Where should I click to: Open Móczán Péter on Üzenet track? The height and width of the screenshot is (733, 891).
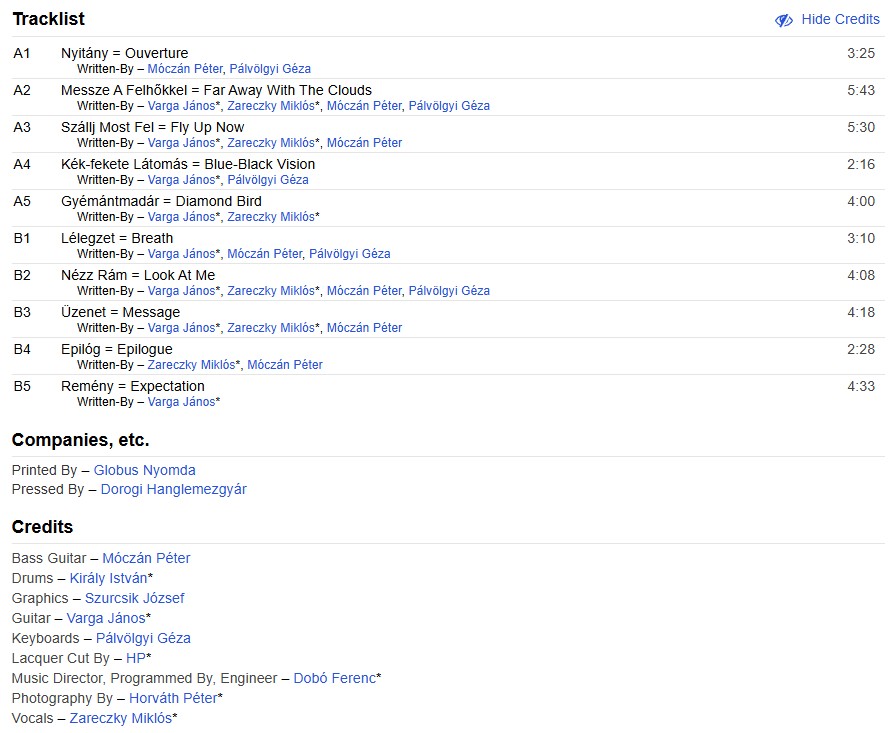(x=364, y=328)
